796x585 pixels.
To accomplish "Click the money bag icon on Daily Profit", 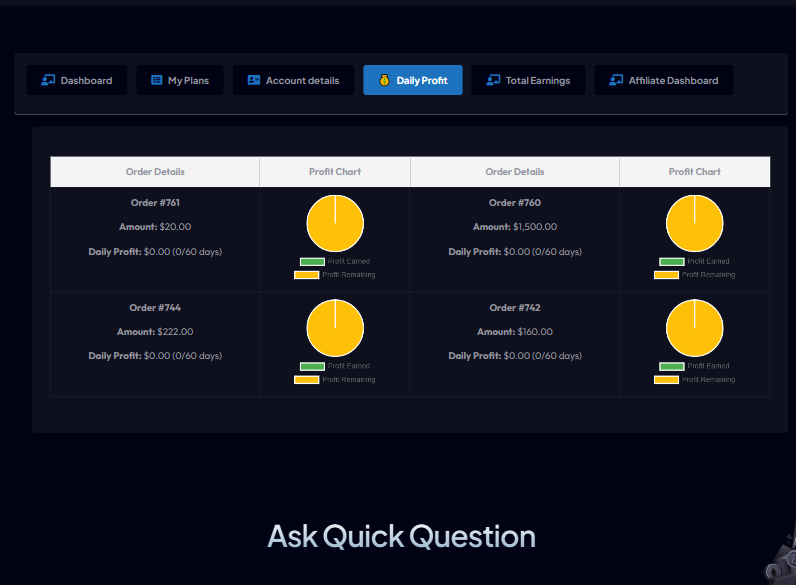I will coord(384,80).
